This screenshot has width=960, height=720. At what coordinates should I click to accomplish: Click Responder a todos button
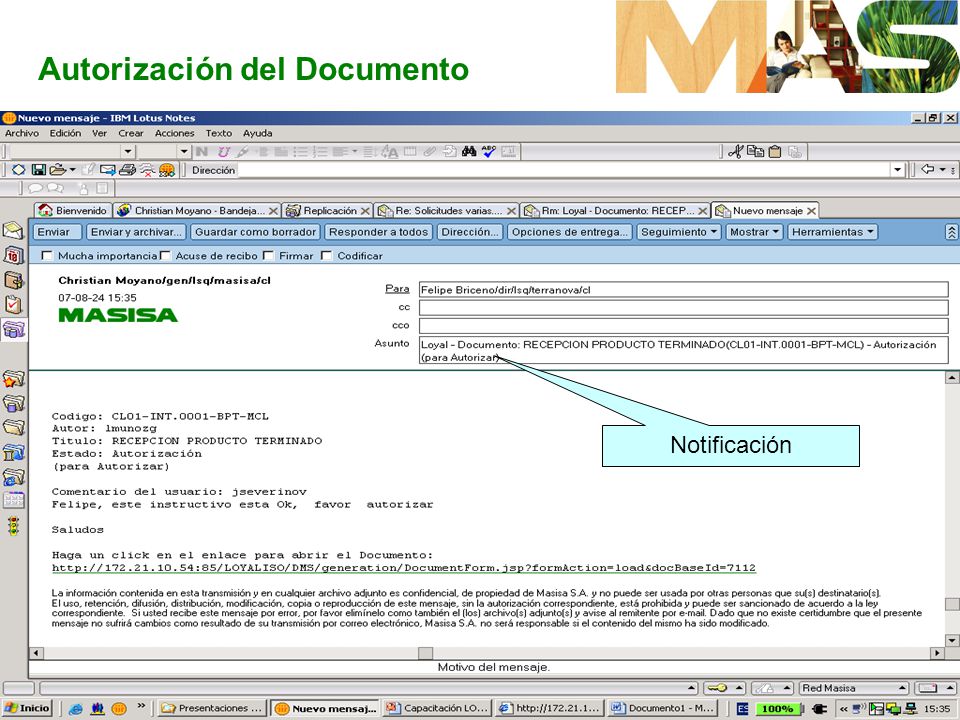coord(378,232)
